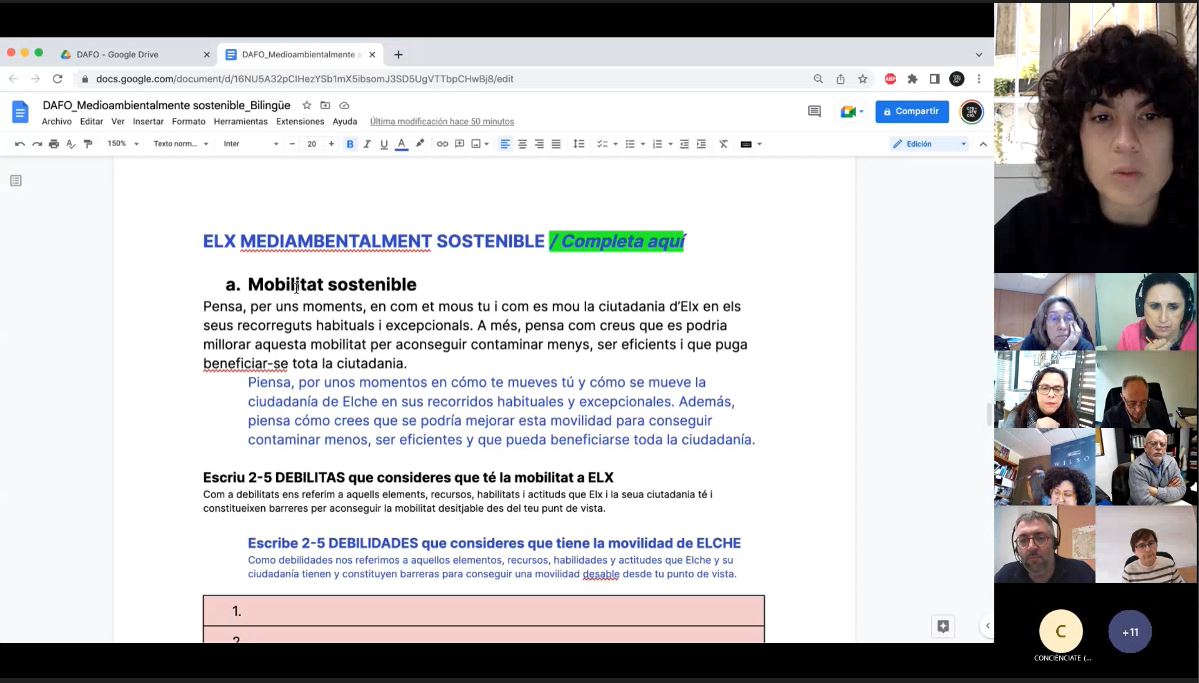Click the blue Compartir button

click(x=912, y=112)
